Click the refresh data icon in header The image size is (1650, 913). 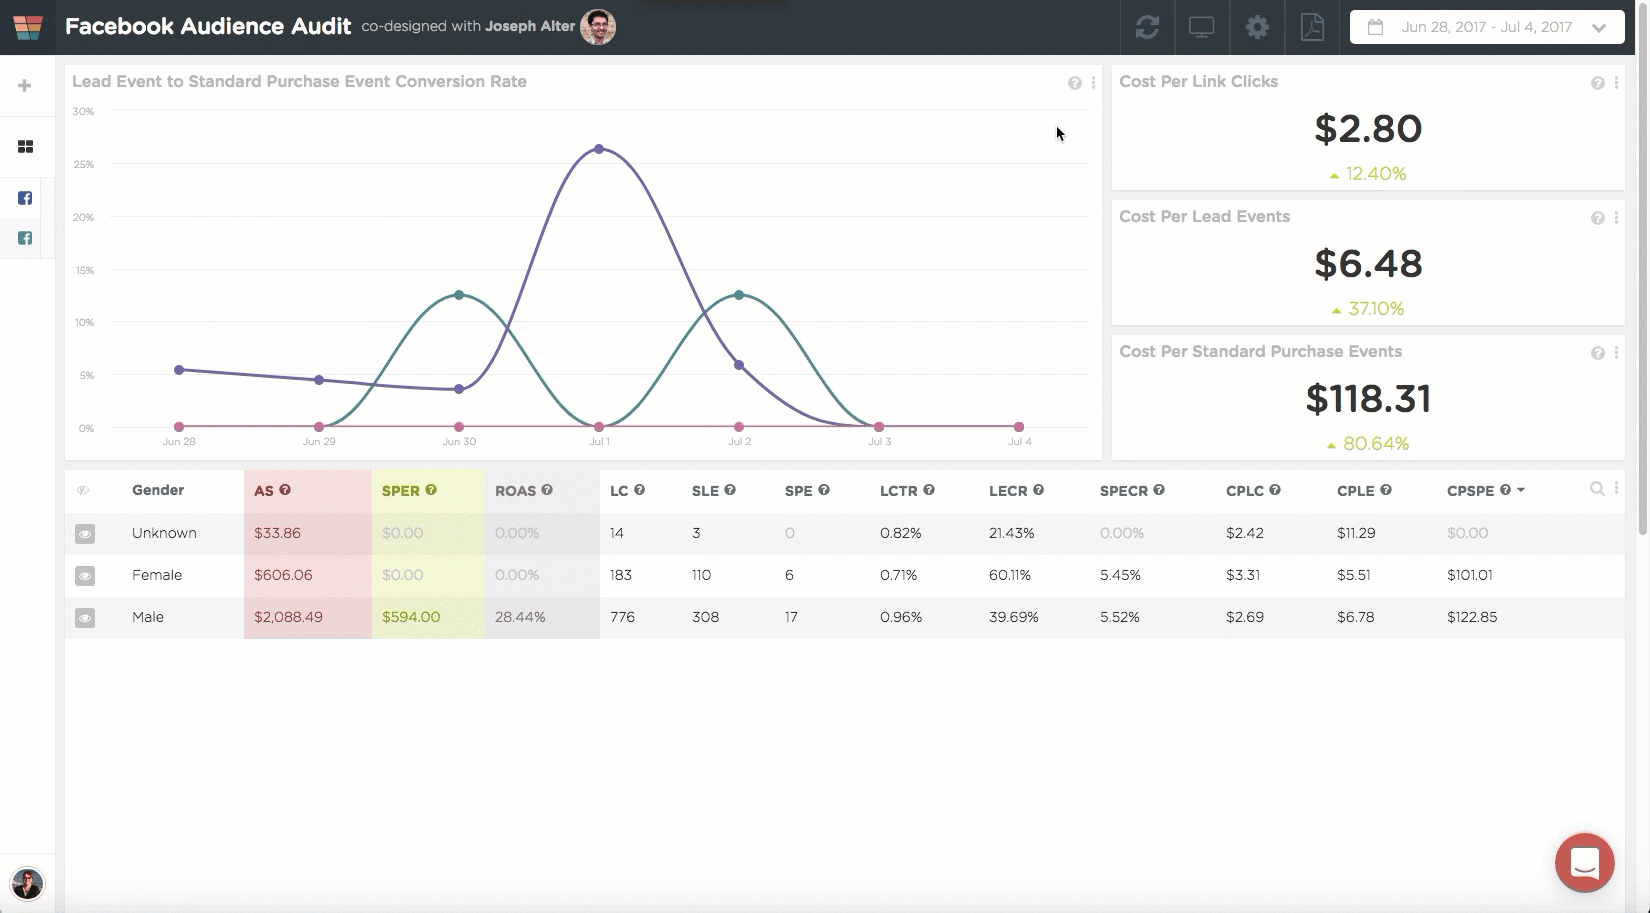pos(1147,27)
